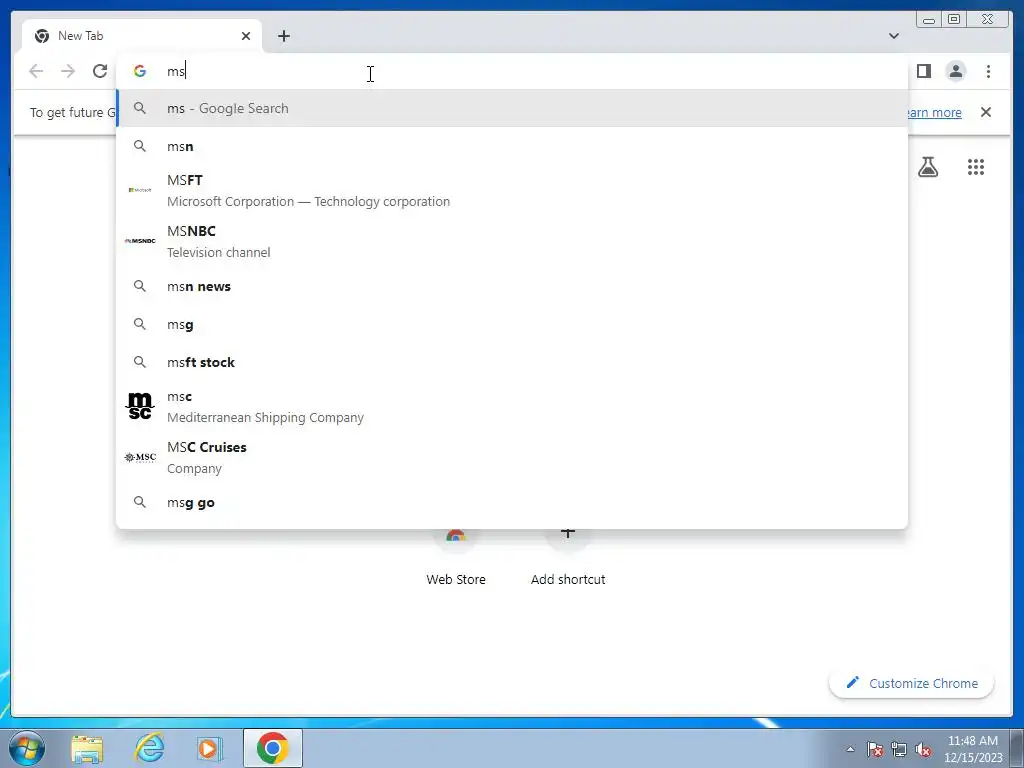
Task: Open the clock showing 11:48 AM
Action: click(973, 749)
